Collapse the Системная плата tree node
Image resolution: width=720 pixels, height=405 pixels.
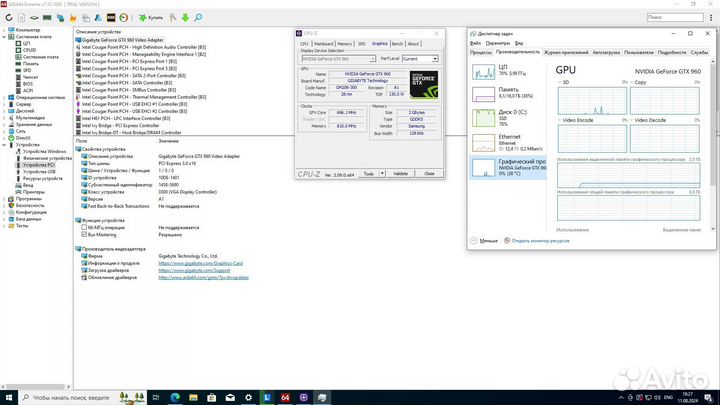pyautogui.click(x=4, y=37)
